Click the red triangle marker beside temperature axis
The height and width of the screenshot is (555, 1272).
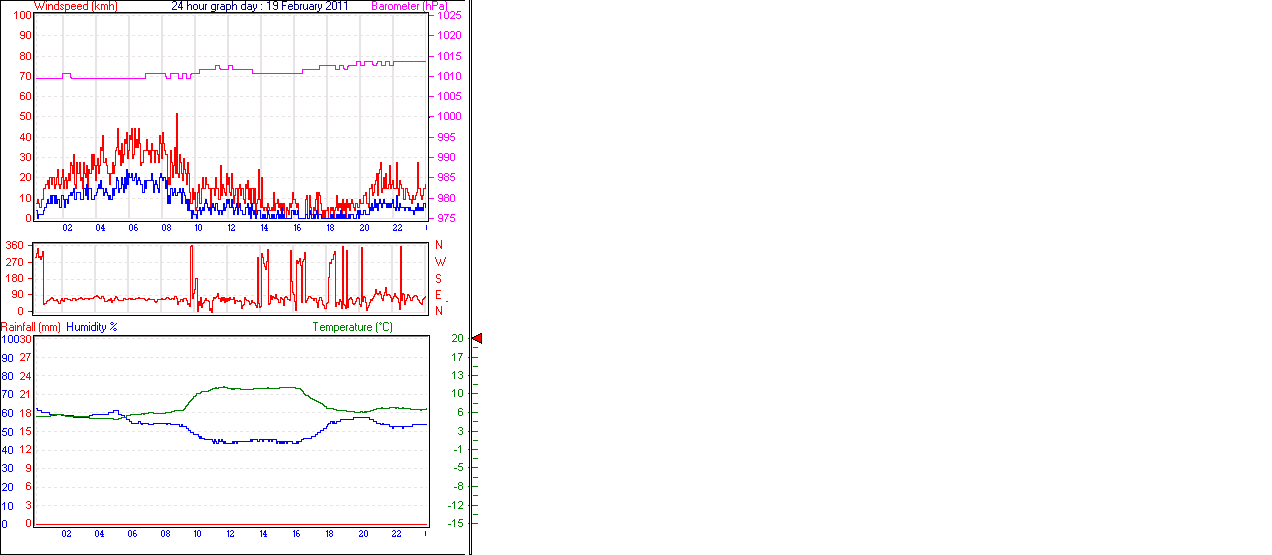(x=477, y=339)
